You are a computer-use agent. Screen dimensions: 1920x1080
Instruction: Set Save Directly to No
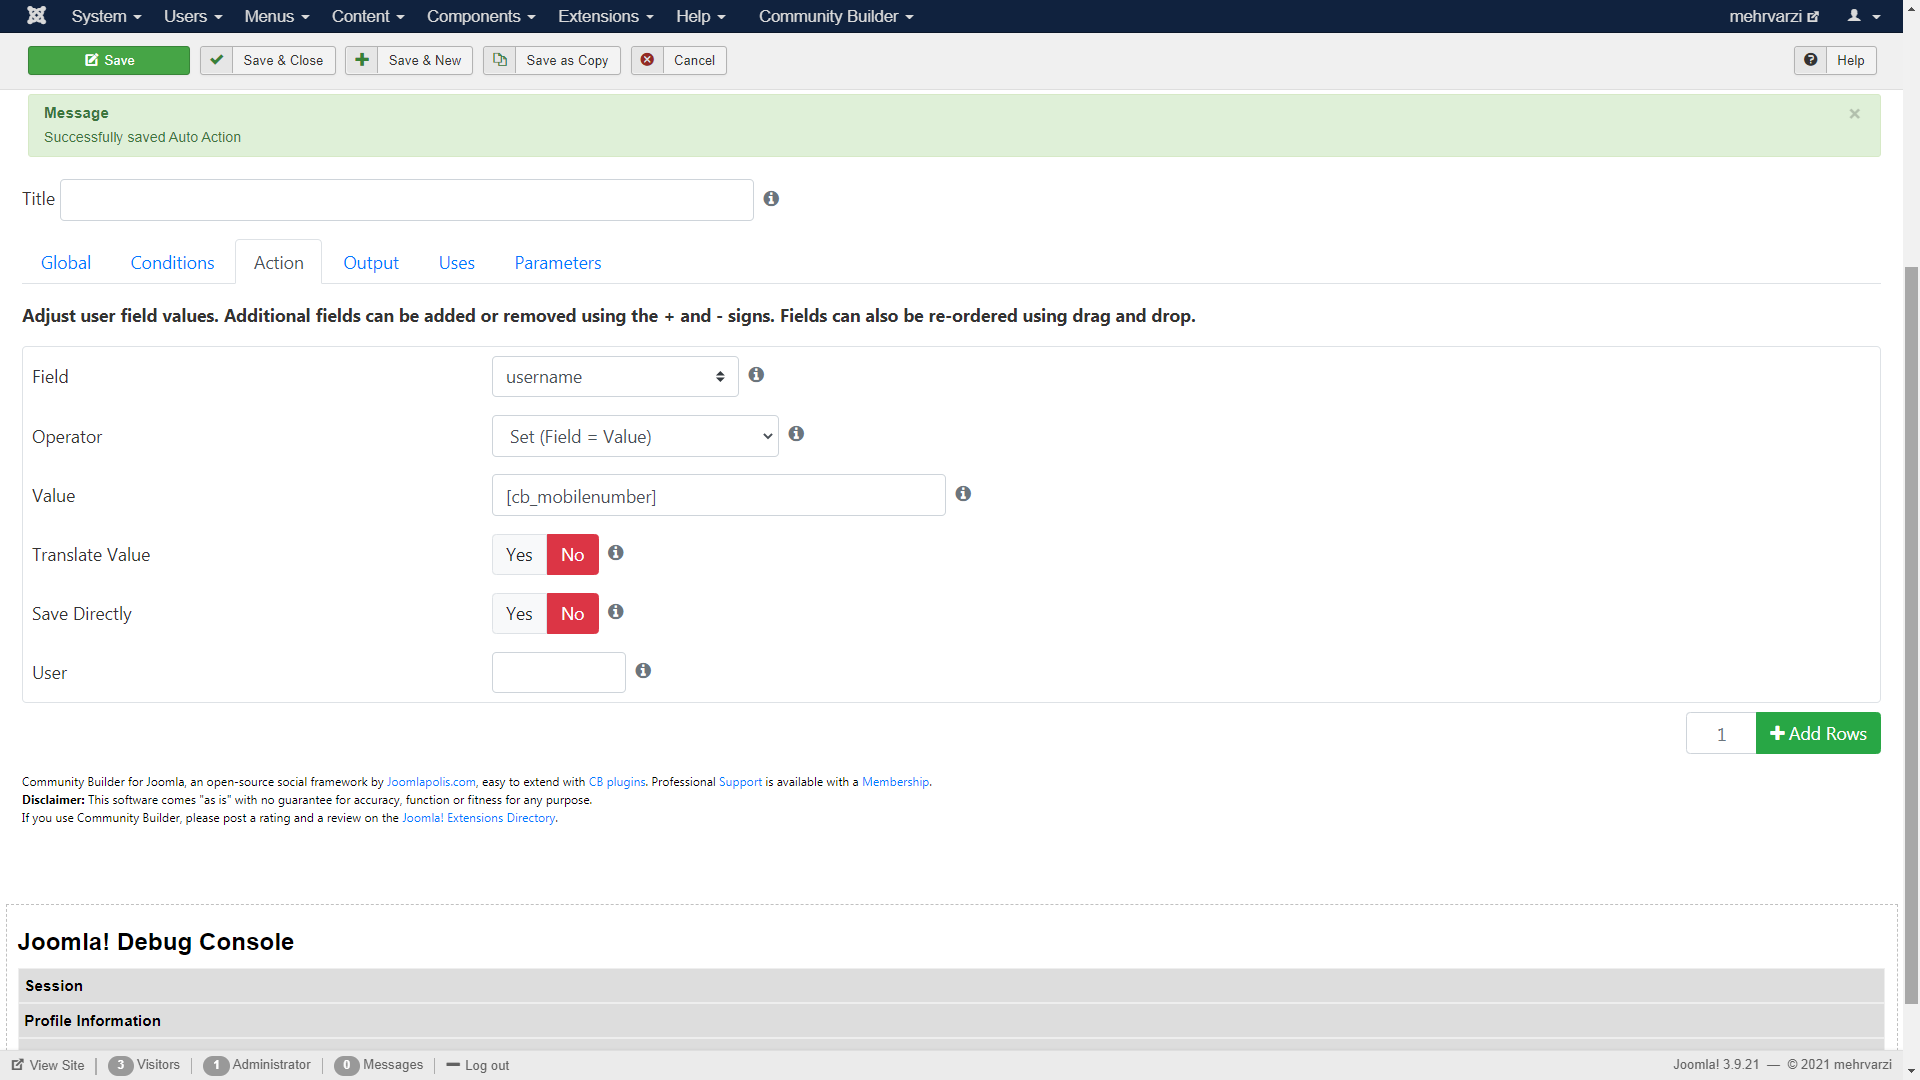click(x=572, y=614)
